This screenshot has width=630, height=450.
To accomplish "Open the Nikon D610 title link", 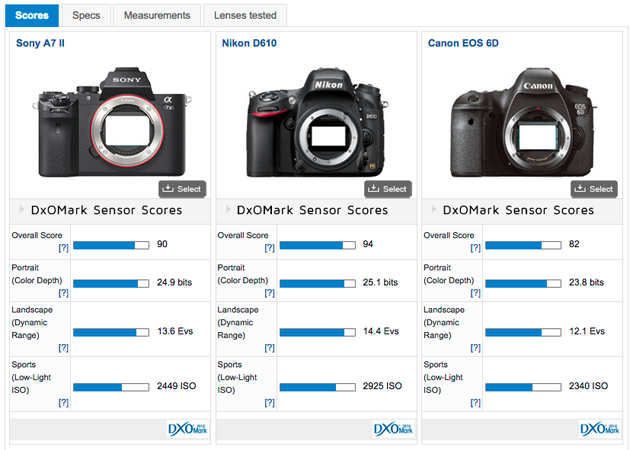I will coord(249,43).
